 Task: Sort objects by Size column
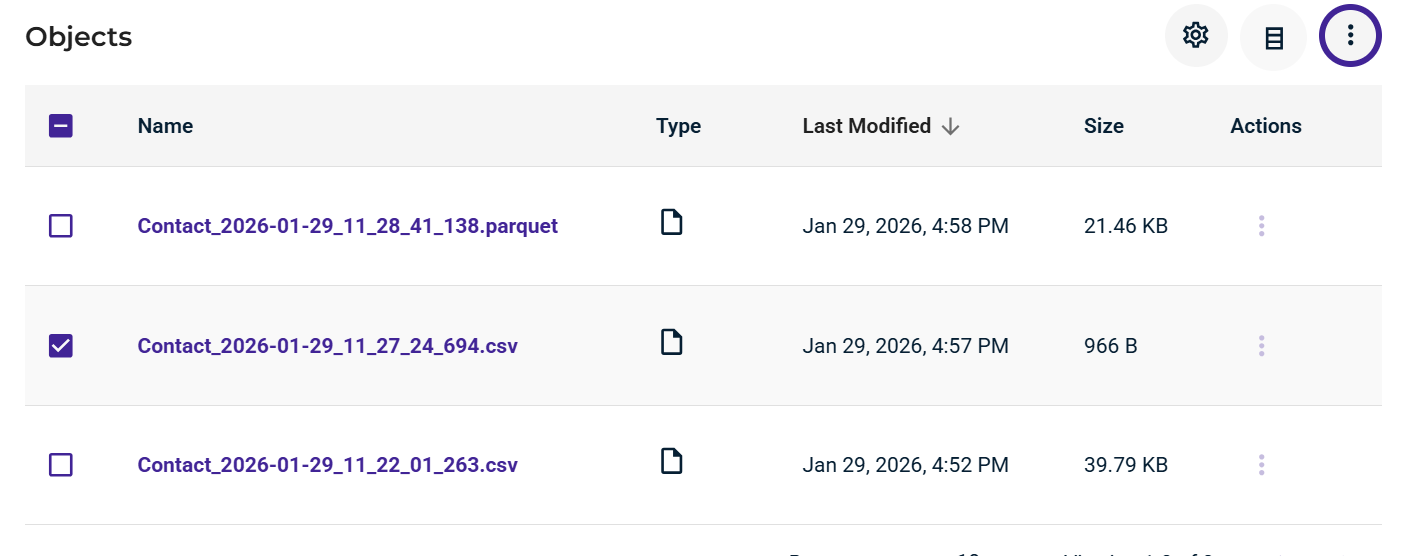tap(1103, 126)
